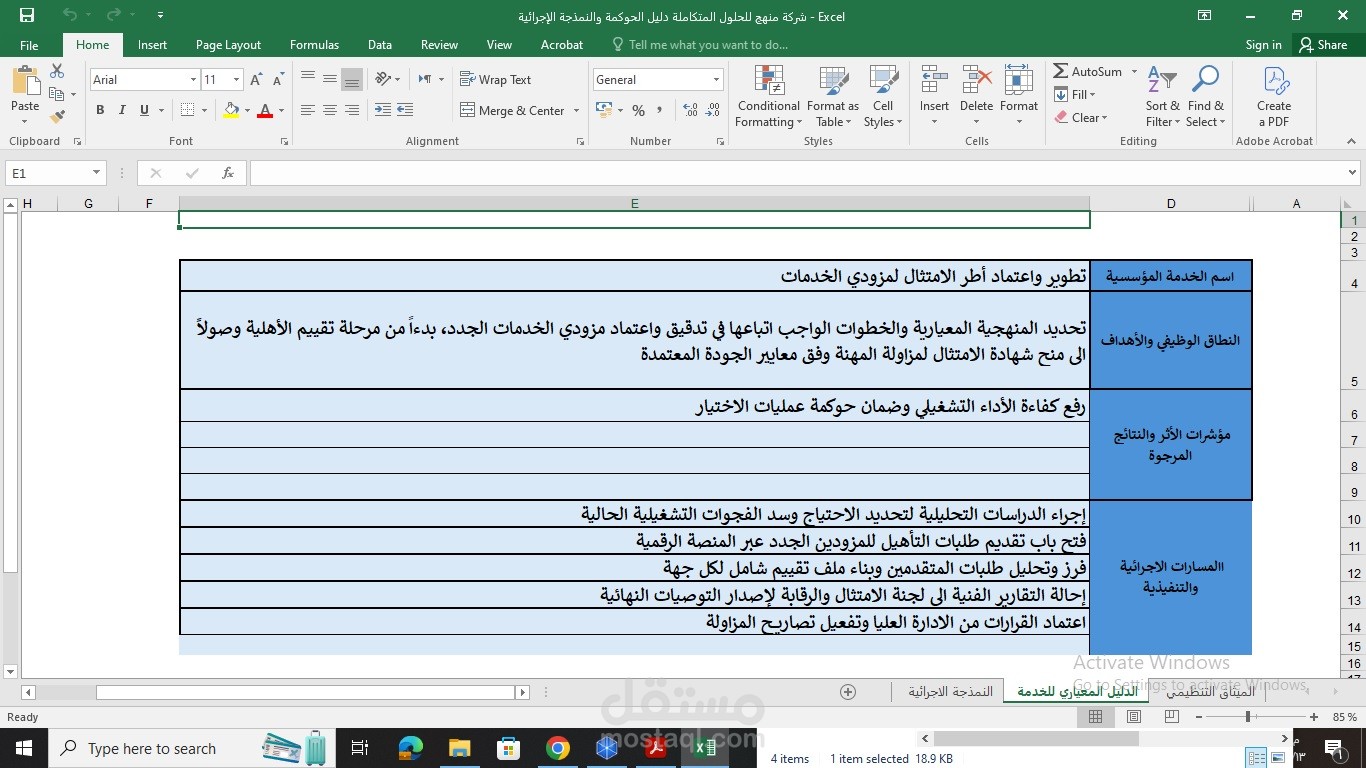1366x768 pixels.
Task: Select the Sort & Filter tool
Action: pyautogui.click(x=1160, y=97)
